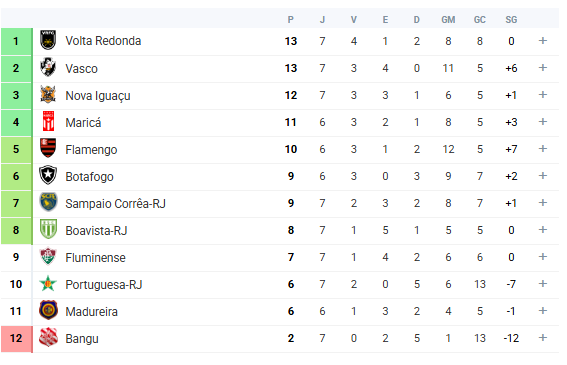This screenshot has width=567, height=365.
Task: Click the Madureira club crest
Action: pos(48,311)
